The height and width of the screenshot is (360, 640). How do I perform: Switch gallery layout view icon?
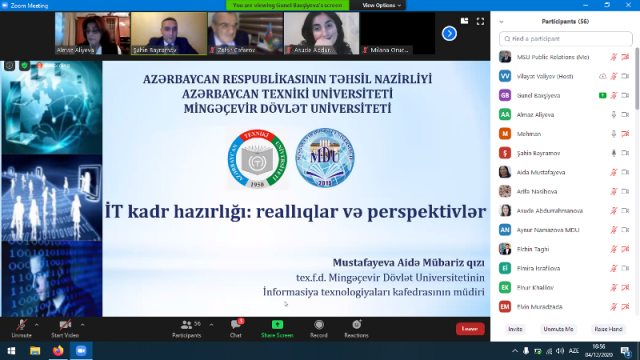tap(464, 21)
